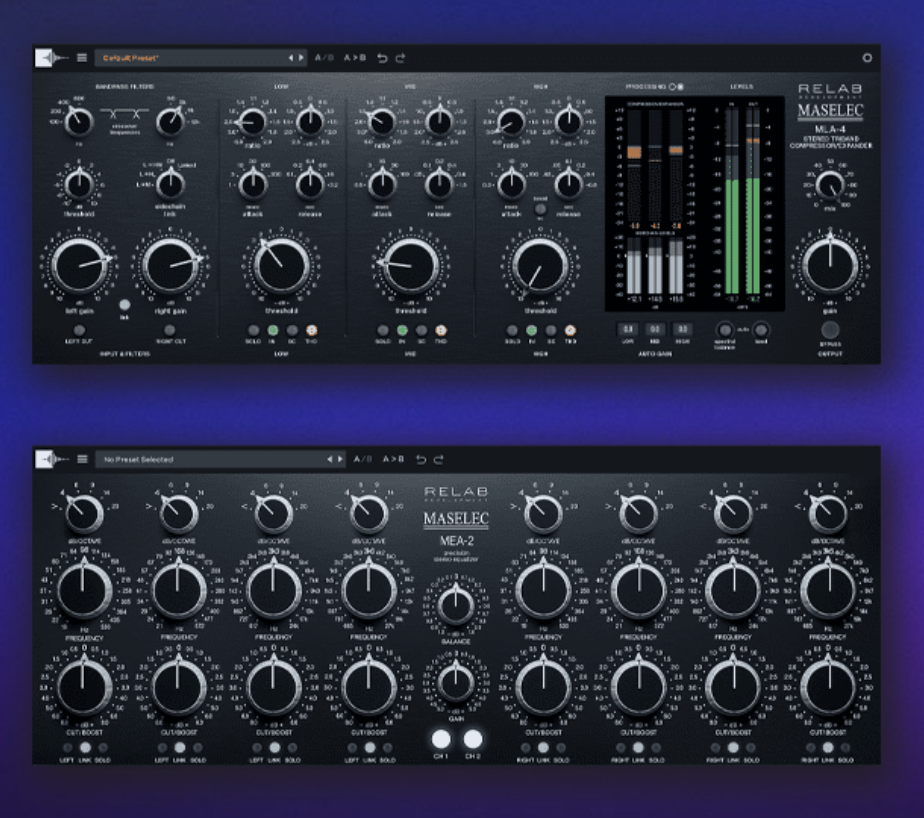924x818 pixels.
Task: Click the MLA-4 mix knob
Action: pyautogui.click(x=830, y=186)
